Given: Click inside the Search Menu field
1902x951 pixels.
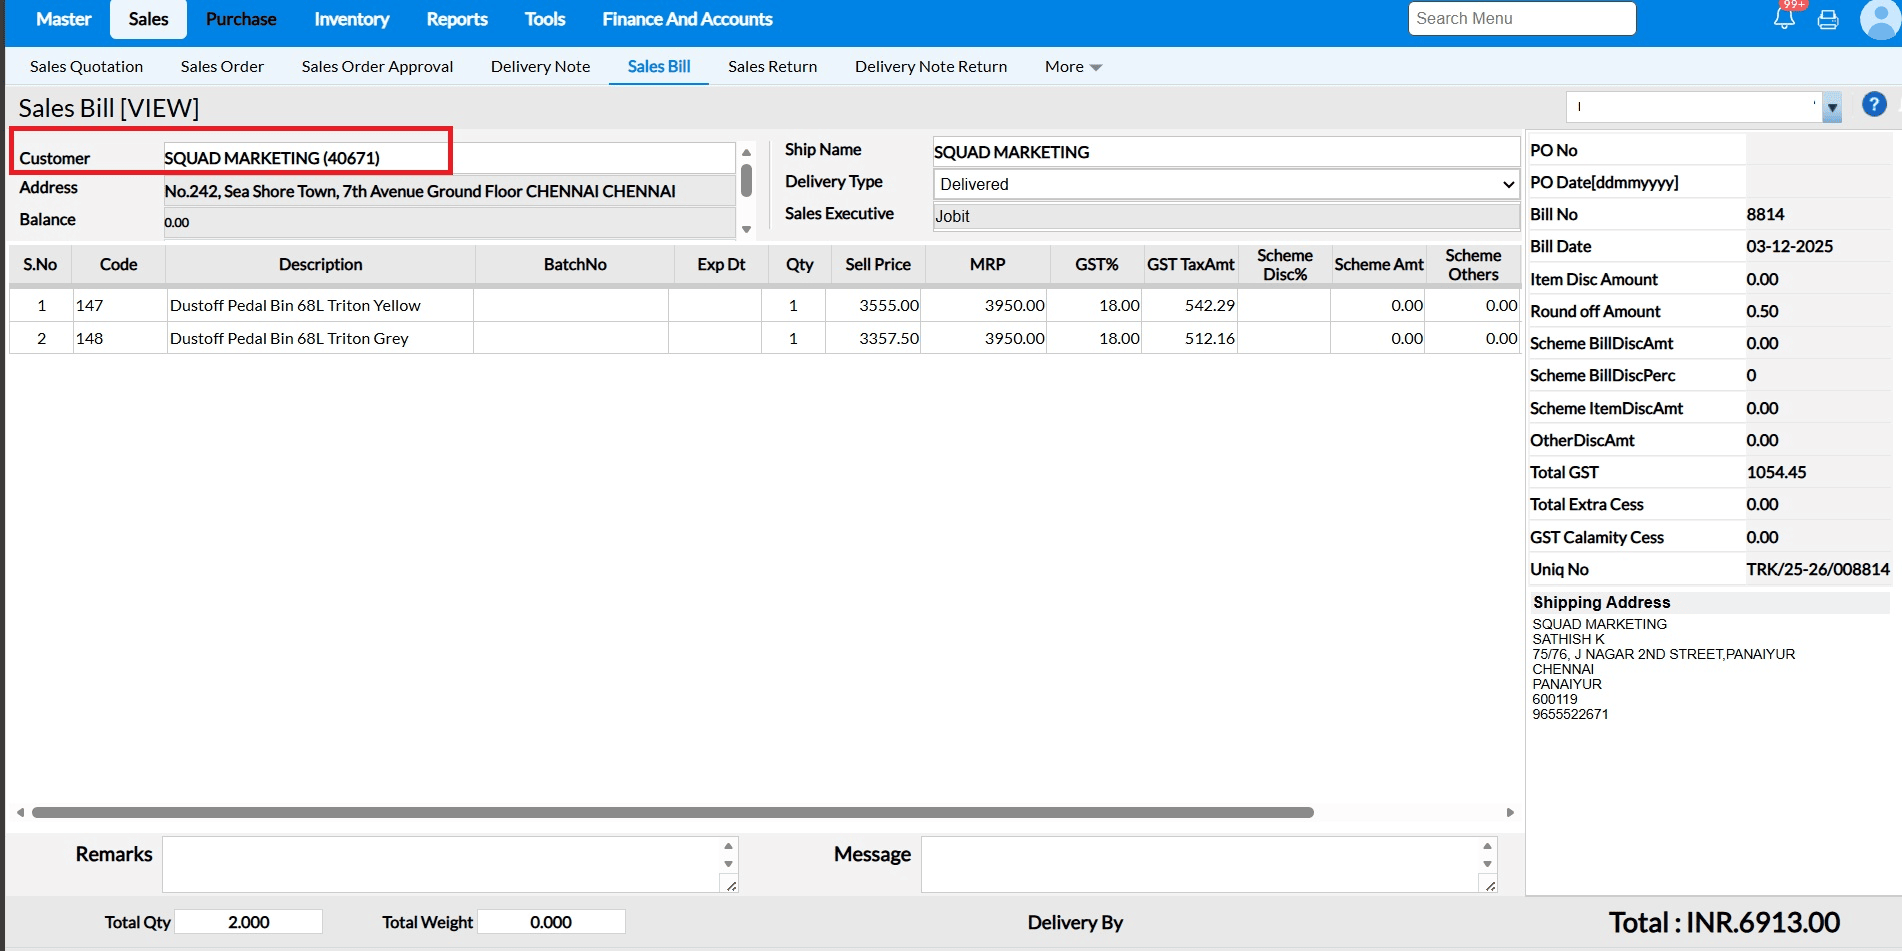Looking at the screenshot, I should click(1521, 19).
